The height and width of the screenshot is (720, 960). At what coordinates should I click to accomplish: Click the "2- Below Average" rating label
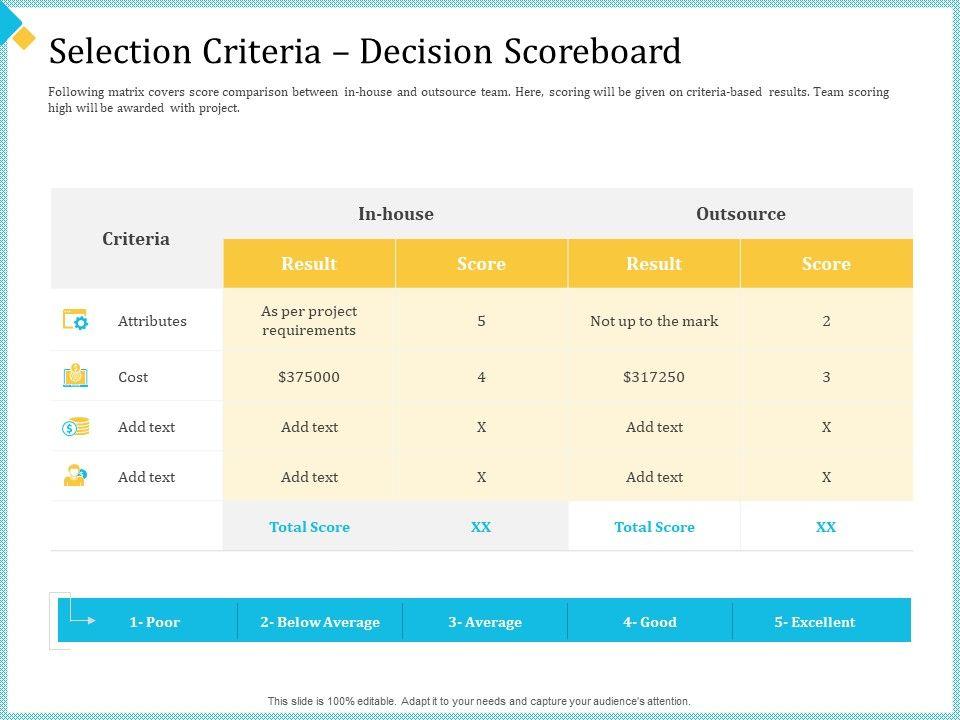320,622
